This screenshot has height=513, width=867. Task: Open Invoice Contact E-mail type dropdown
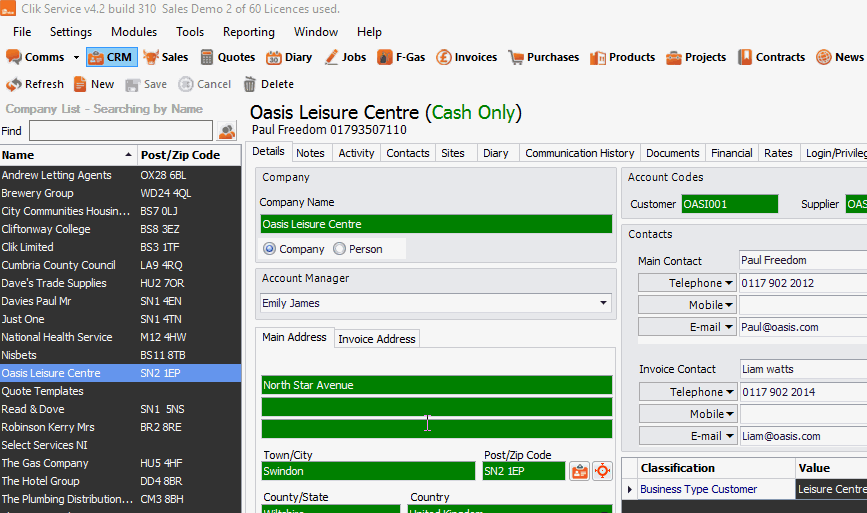[688, 436]
